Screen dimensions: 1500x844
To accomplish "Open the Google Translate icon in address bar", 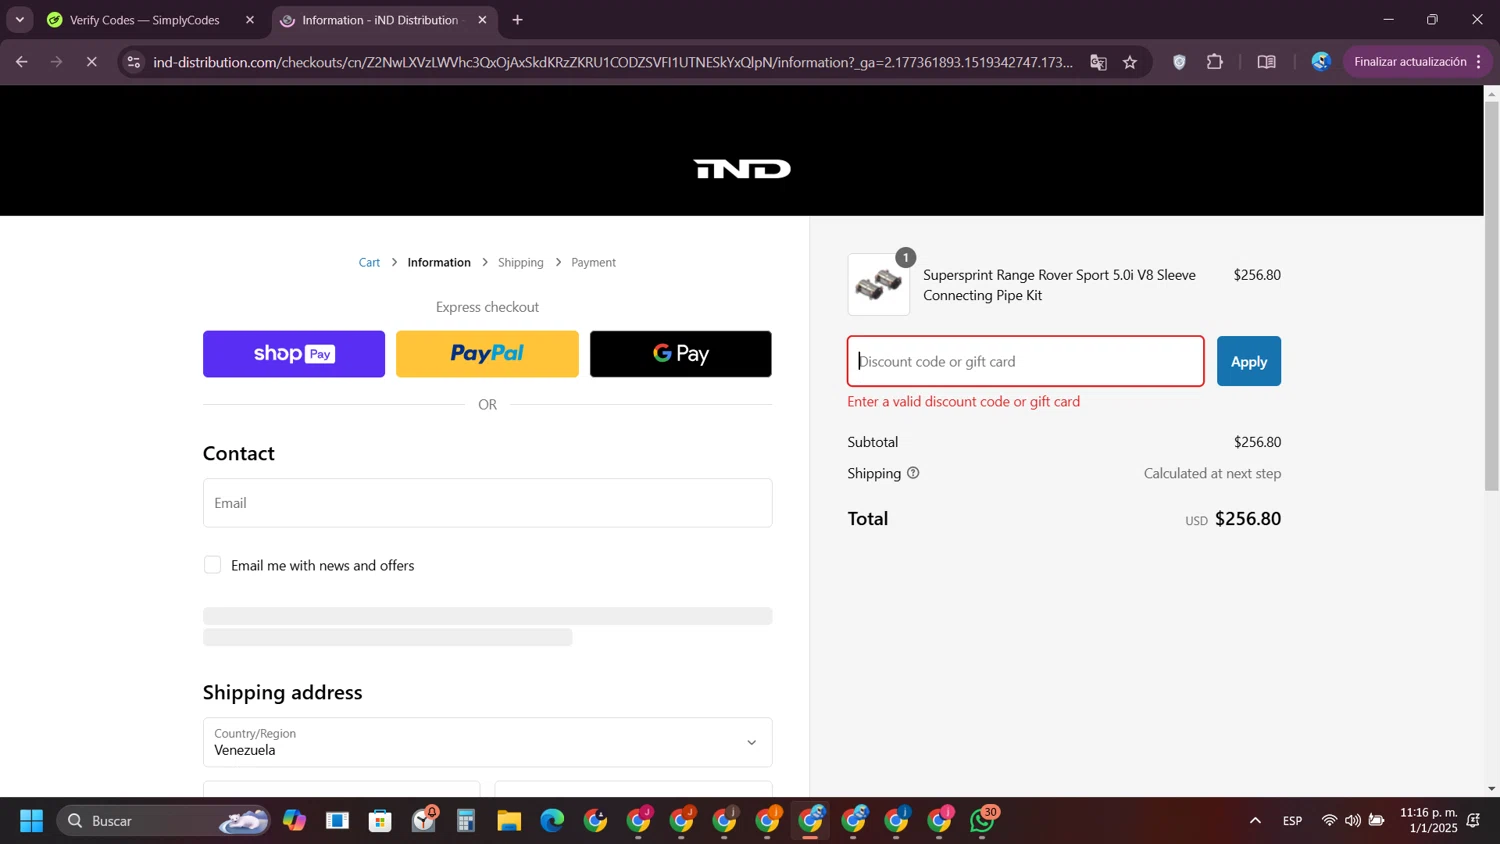I will click(1098, 62).
